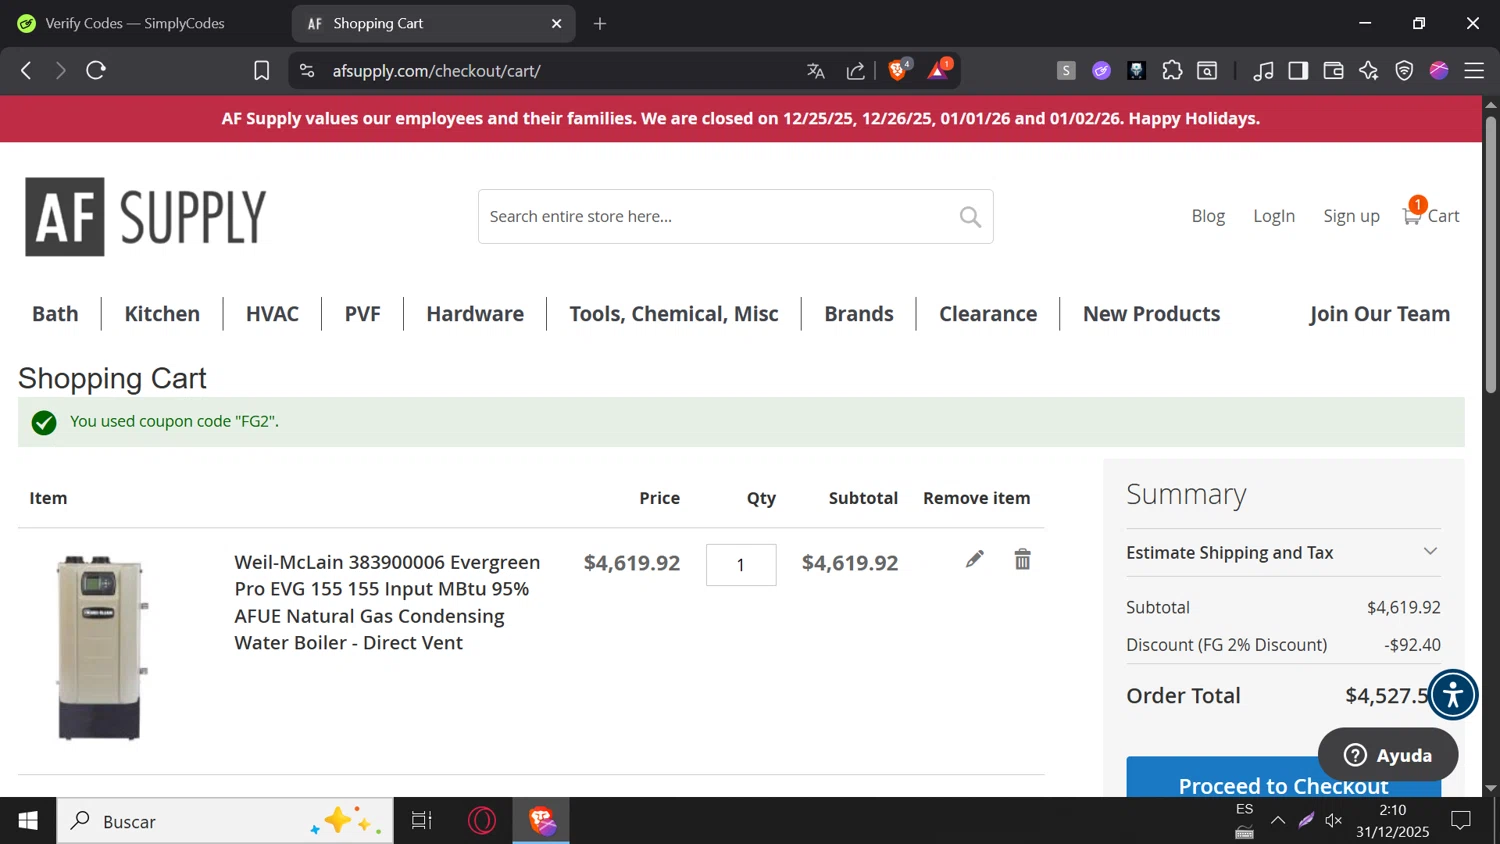Open the Hardware category menu
Screen dimensions: 1500x844
click(x=475, y=314)
